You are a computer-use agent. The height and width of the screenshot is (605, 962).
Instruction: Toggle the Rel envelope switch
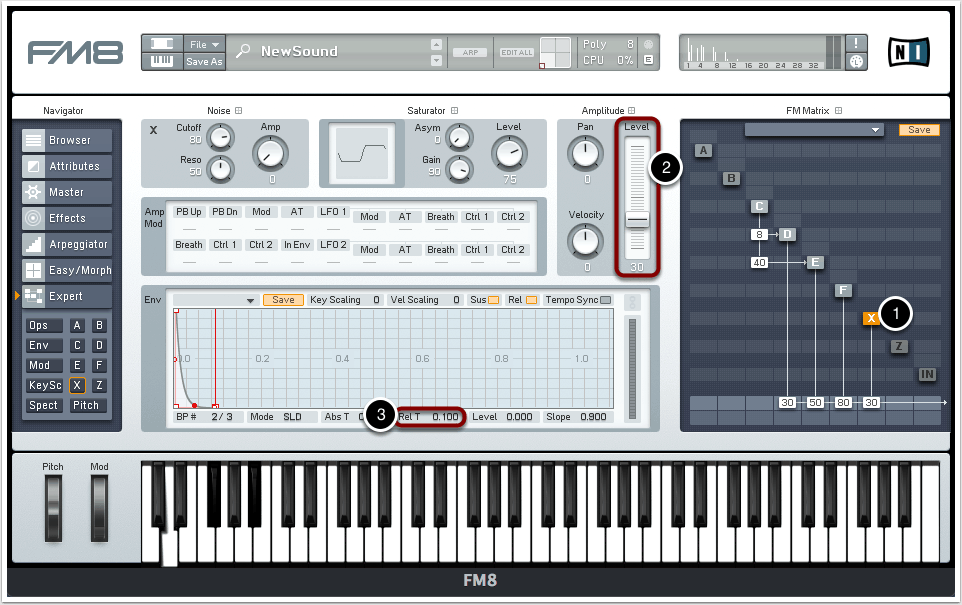531,300
